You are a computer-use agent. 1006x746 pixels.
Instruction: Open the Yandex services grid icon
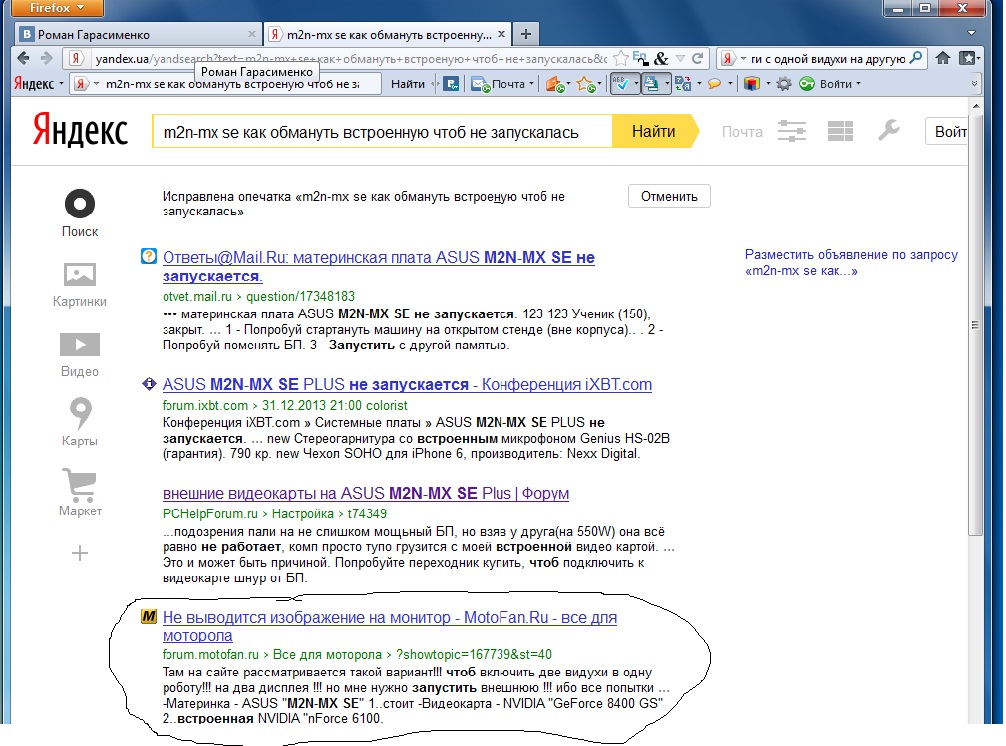840,131
